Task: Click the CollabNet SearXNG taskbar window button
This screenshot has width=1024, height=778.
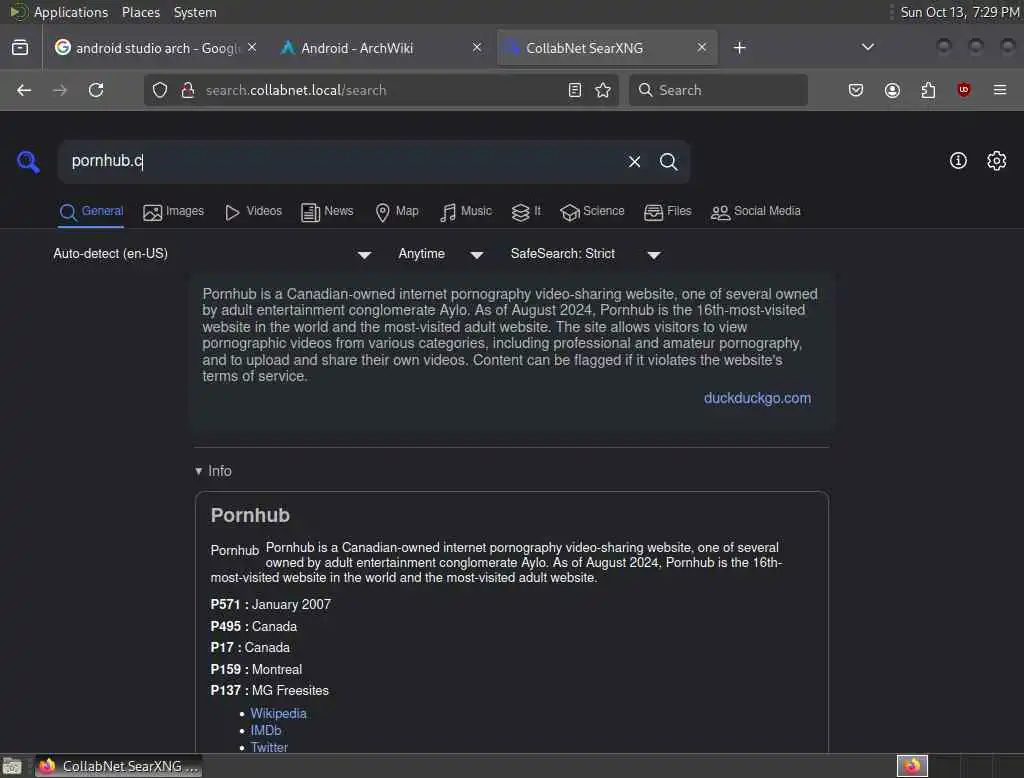Action: 118,766
